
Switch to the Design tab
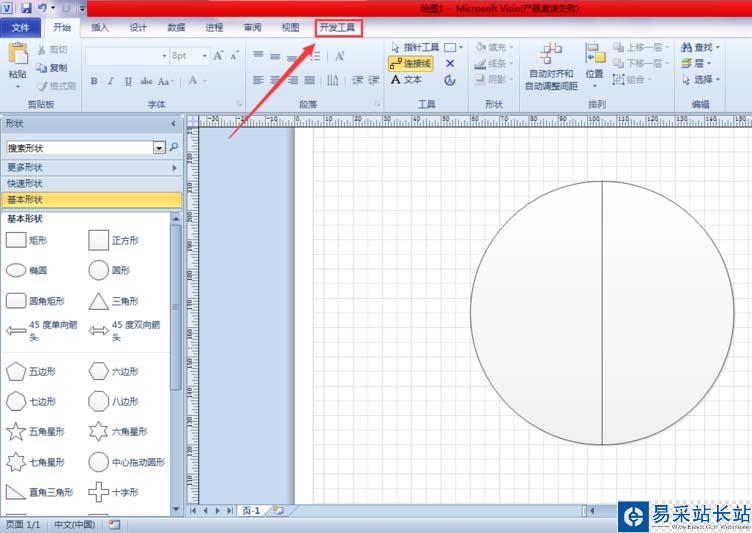tap(138, 27)
